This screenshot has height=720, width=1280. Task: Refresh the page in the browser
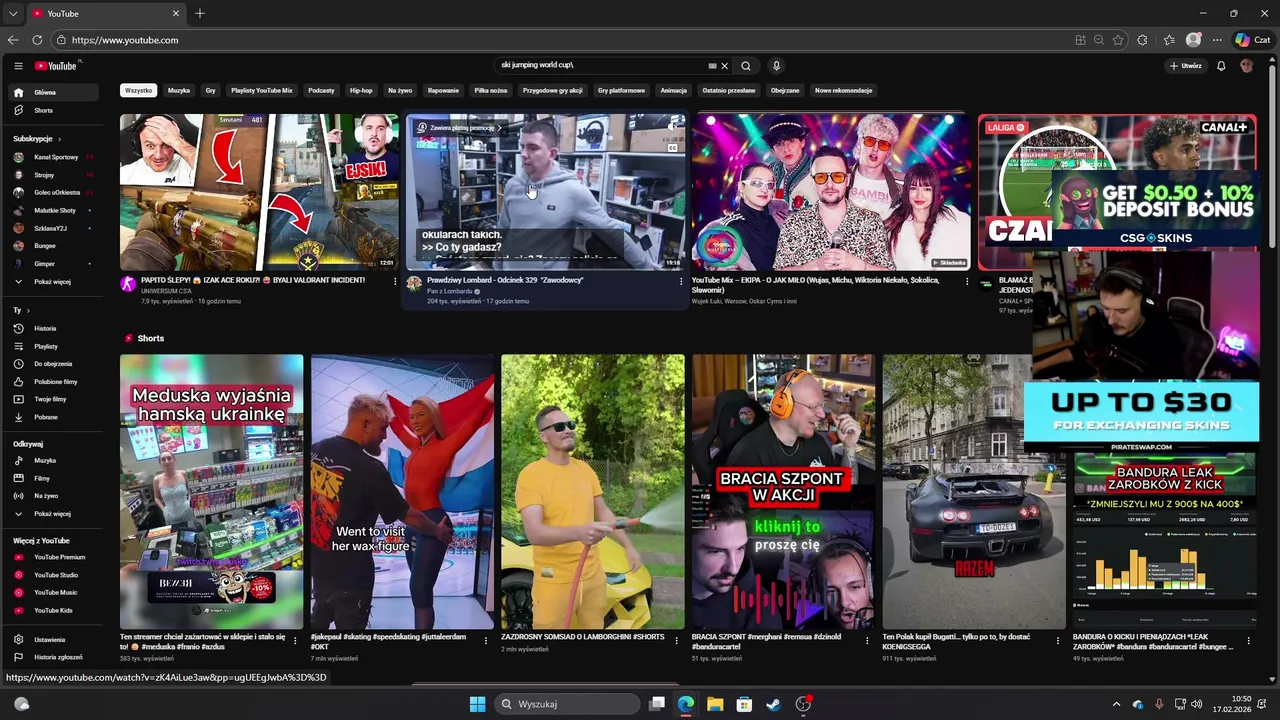point(37,40)
